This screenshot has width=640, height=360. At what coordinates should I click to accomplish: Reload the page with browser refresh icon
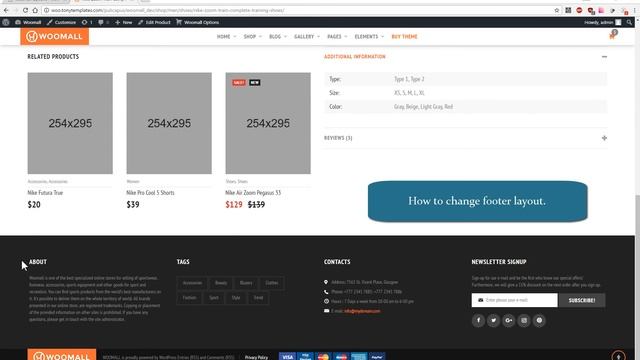pos(25,10)
